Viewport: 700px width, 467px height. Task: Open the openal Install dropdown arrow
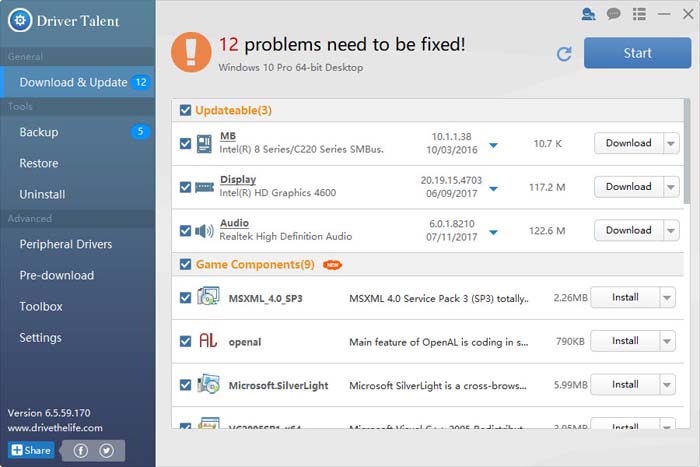click(667, 341)
